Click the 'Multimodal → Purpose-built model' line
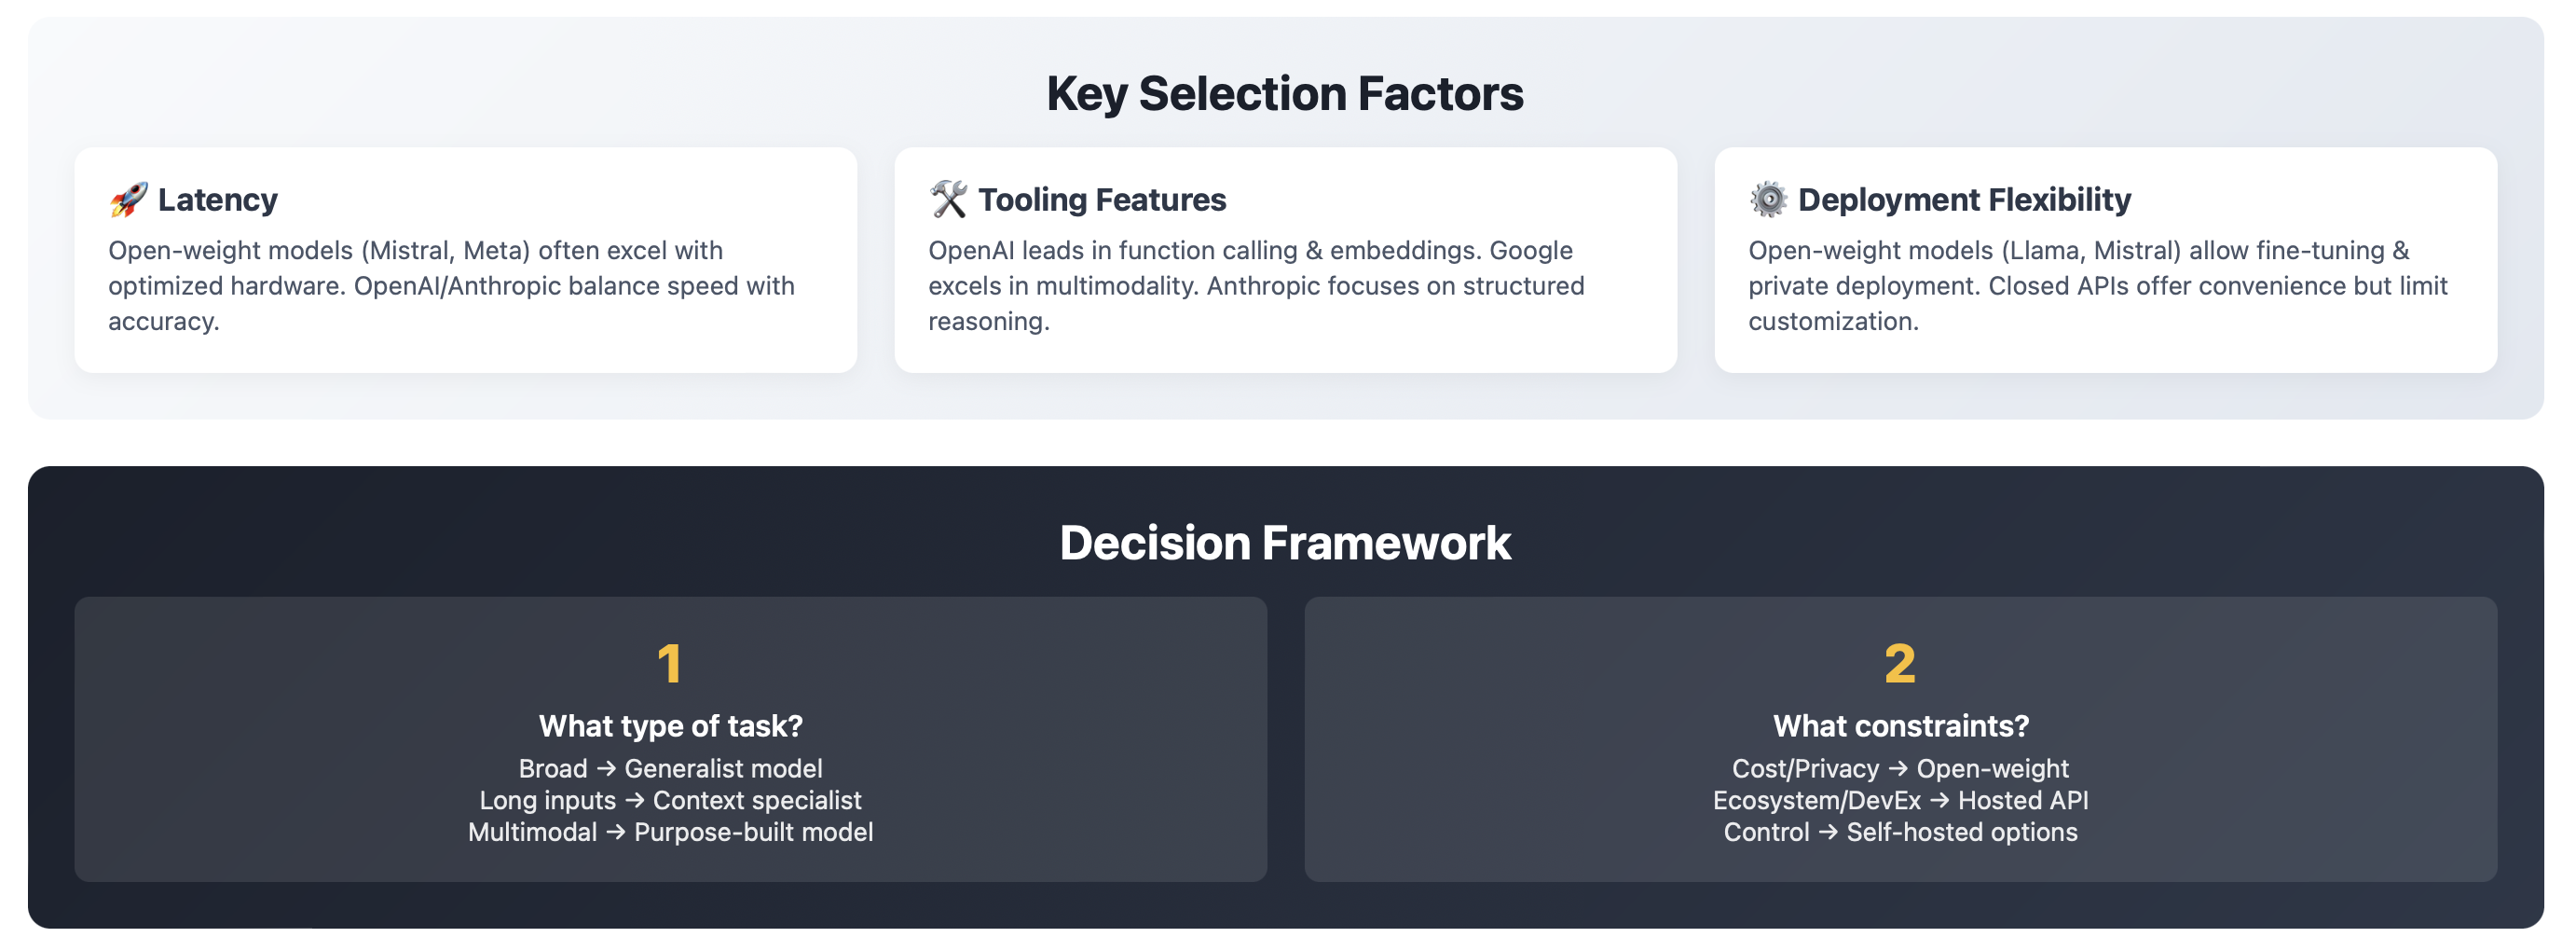Screen dimensions: 2576x951 coord(670,833)
